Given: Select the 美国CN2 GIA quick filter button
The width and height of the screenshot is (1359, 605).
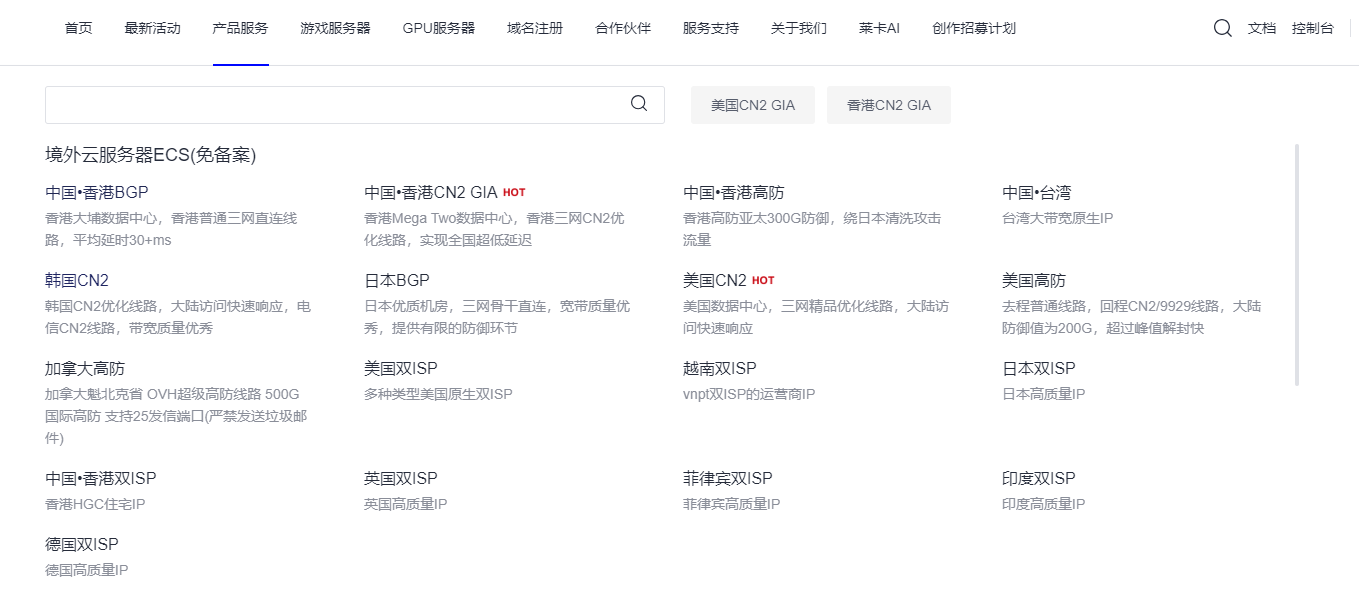Looking at the screenshot, I should [752, 105].
